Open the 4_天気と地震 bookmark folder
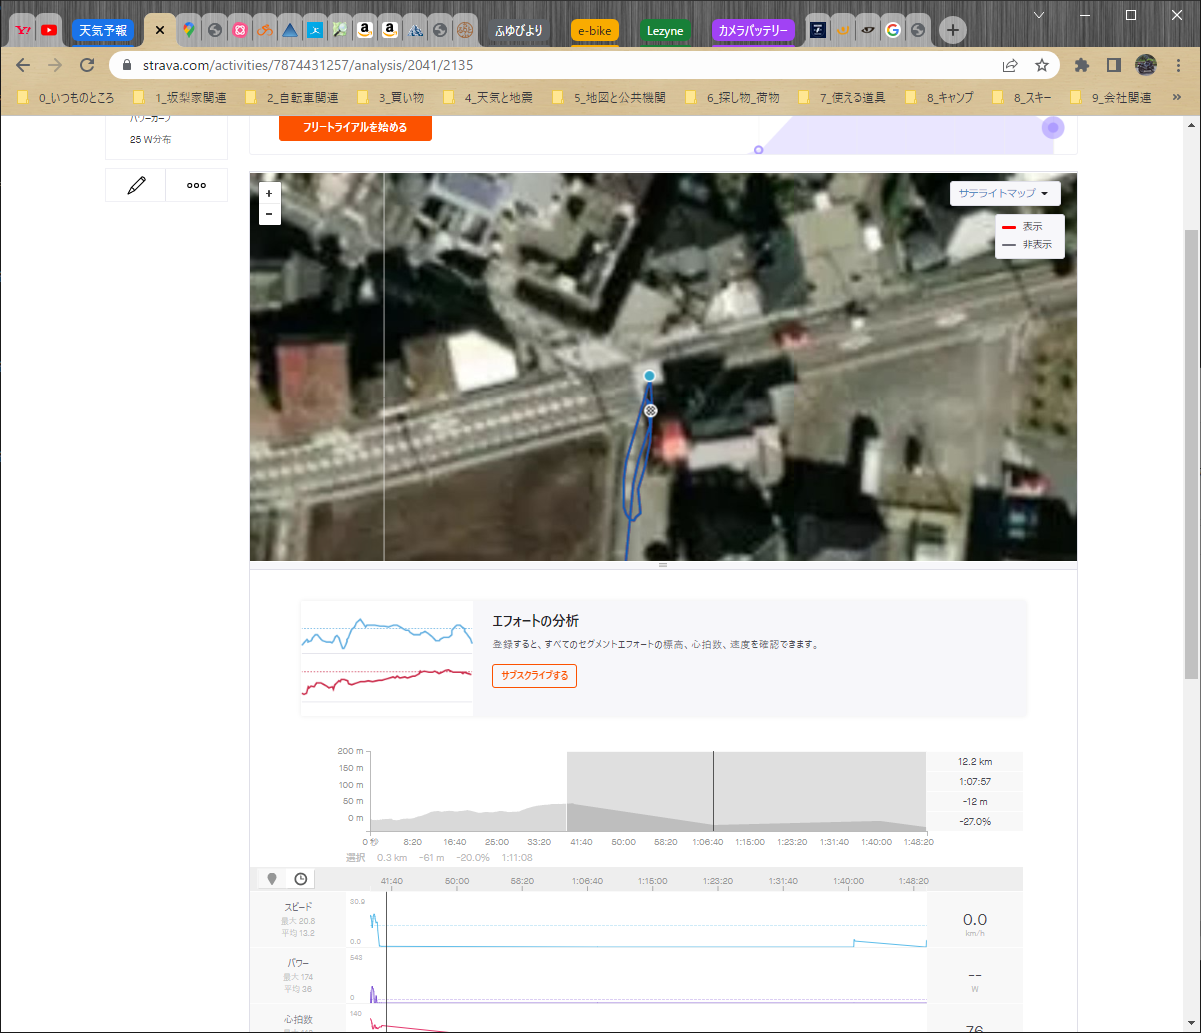The height and width of the screenshot is (1033, 1201). [489, 98]
